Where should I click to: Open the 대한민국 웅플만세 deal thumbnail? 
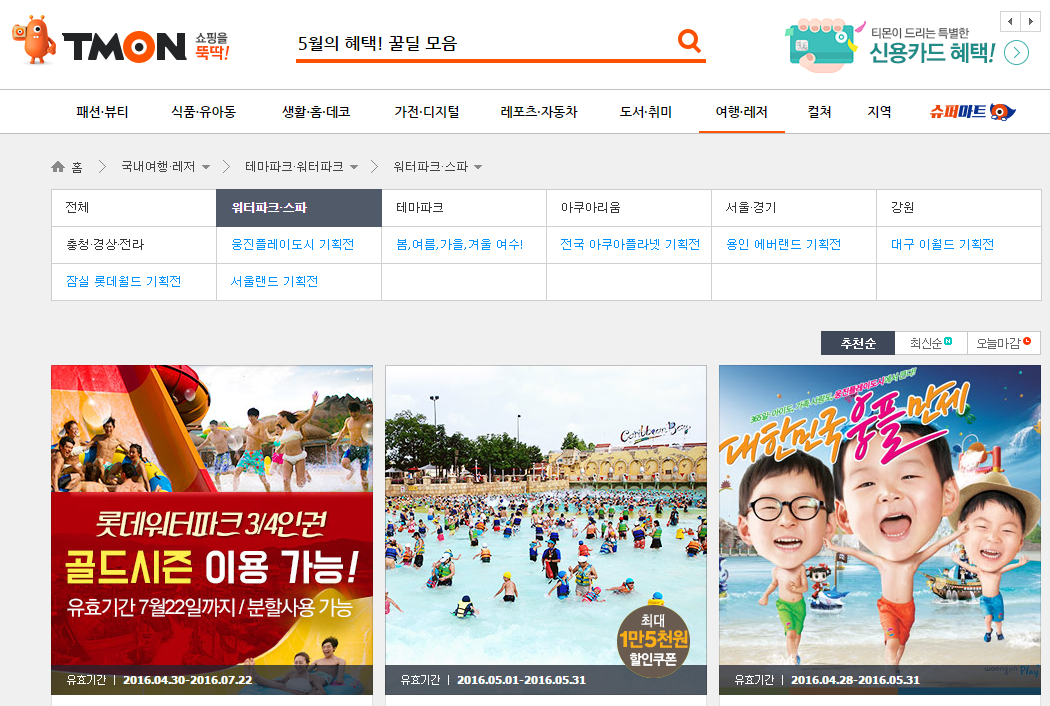click(x=880, y=530)
